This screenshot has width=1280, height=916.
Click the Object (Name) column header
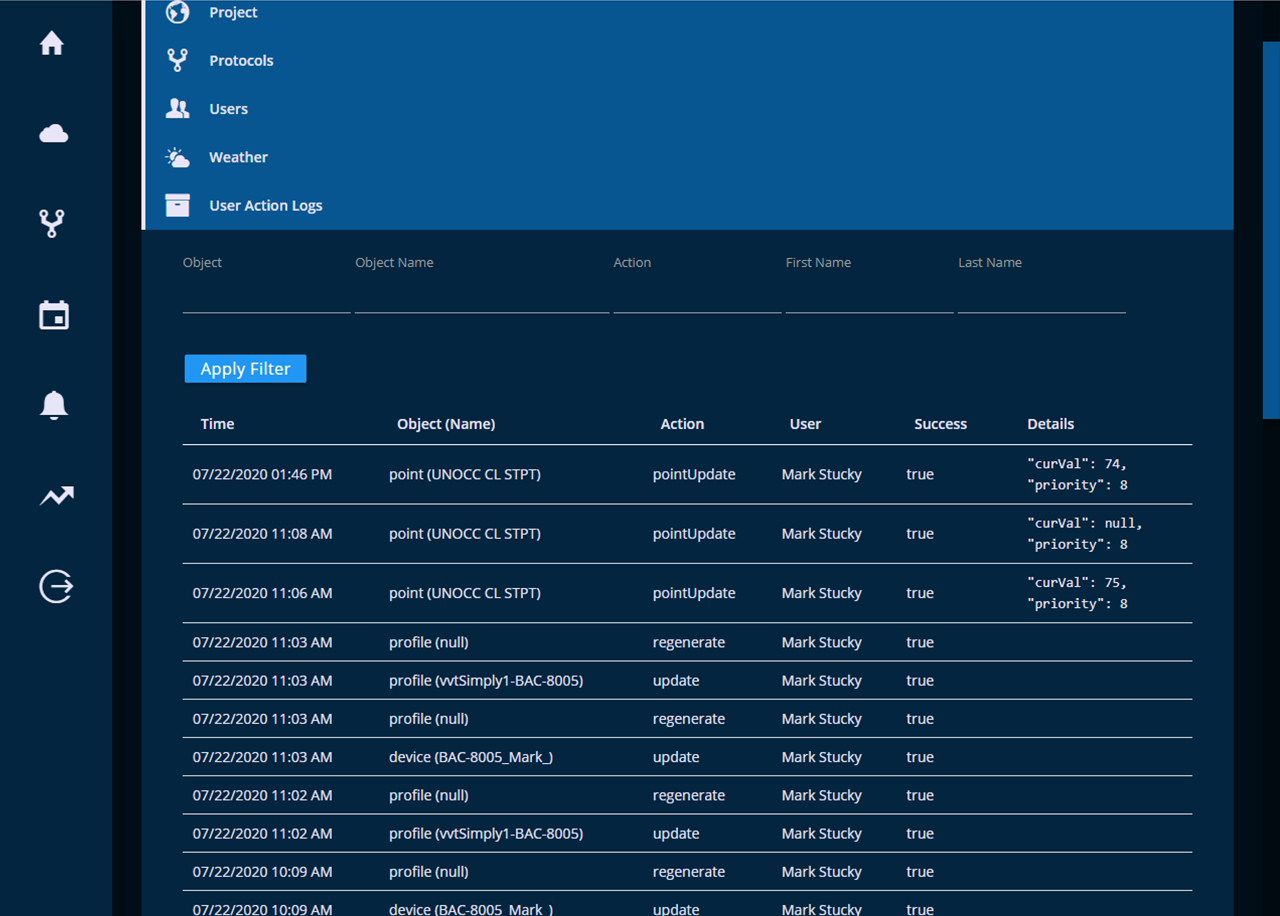point(446,424)
